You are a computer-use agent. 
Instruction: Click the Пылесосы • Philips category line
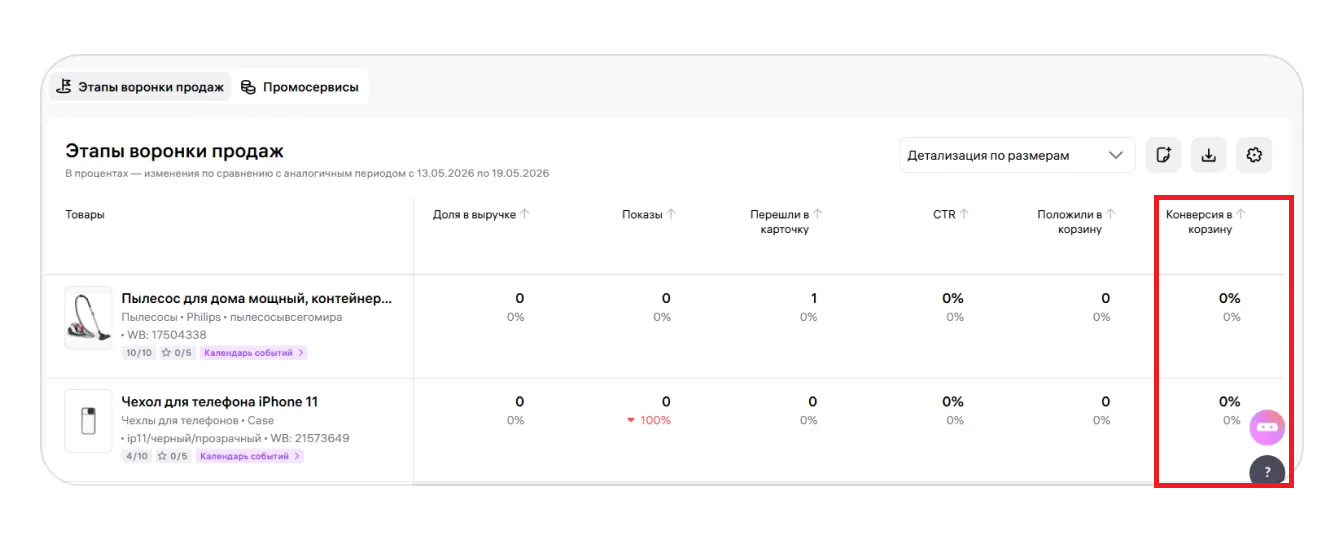pos(231,317)
